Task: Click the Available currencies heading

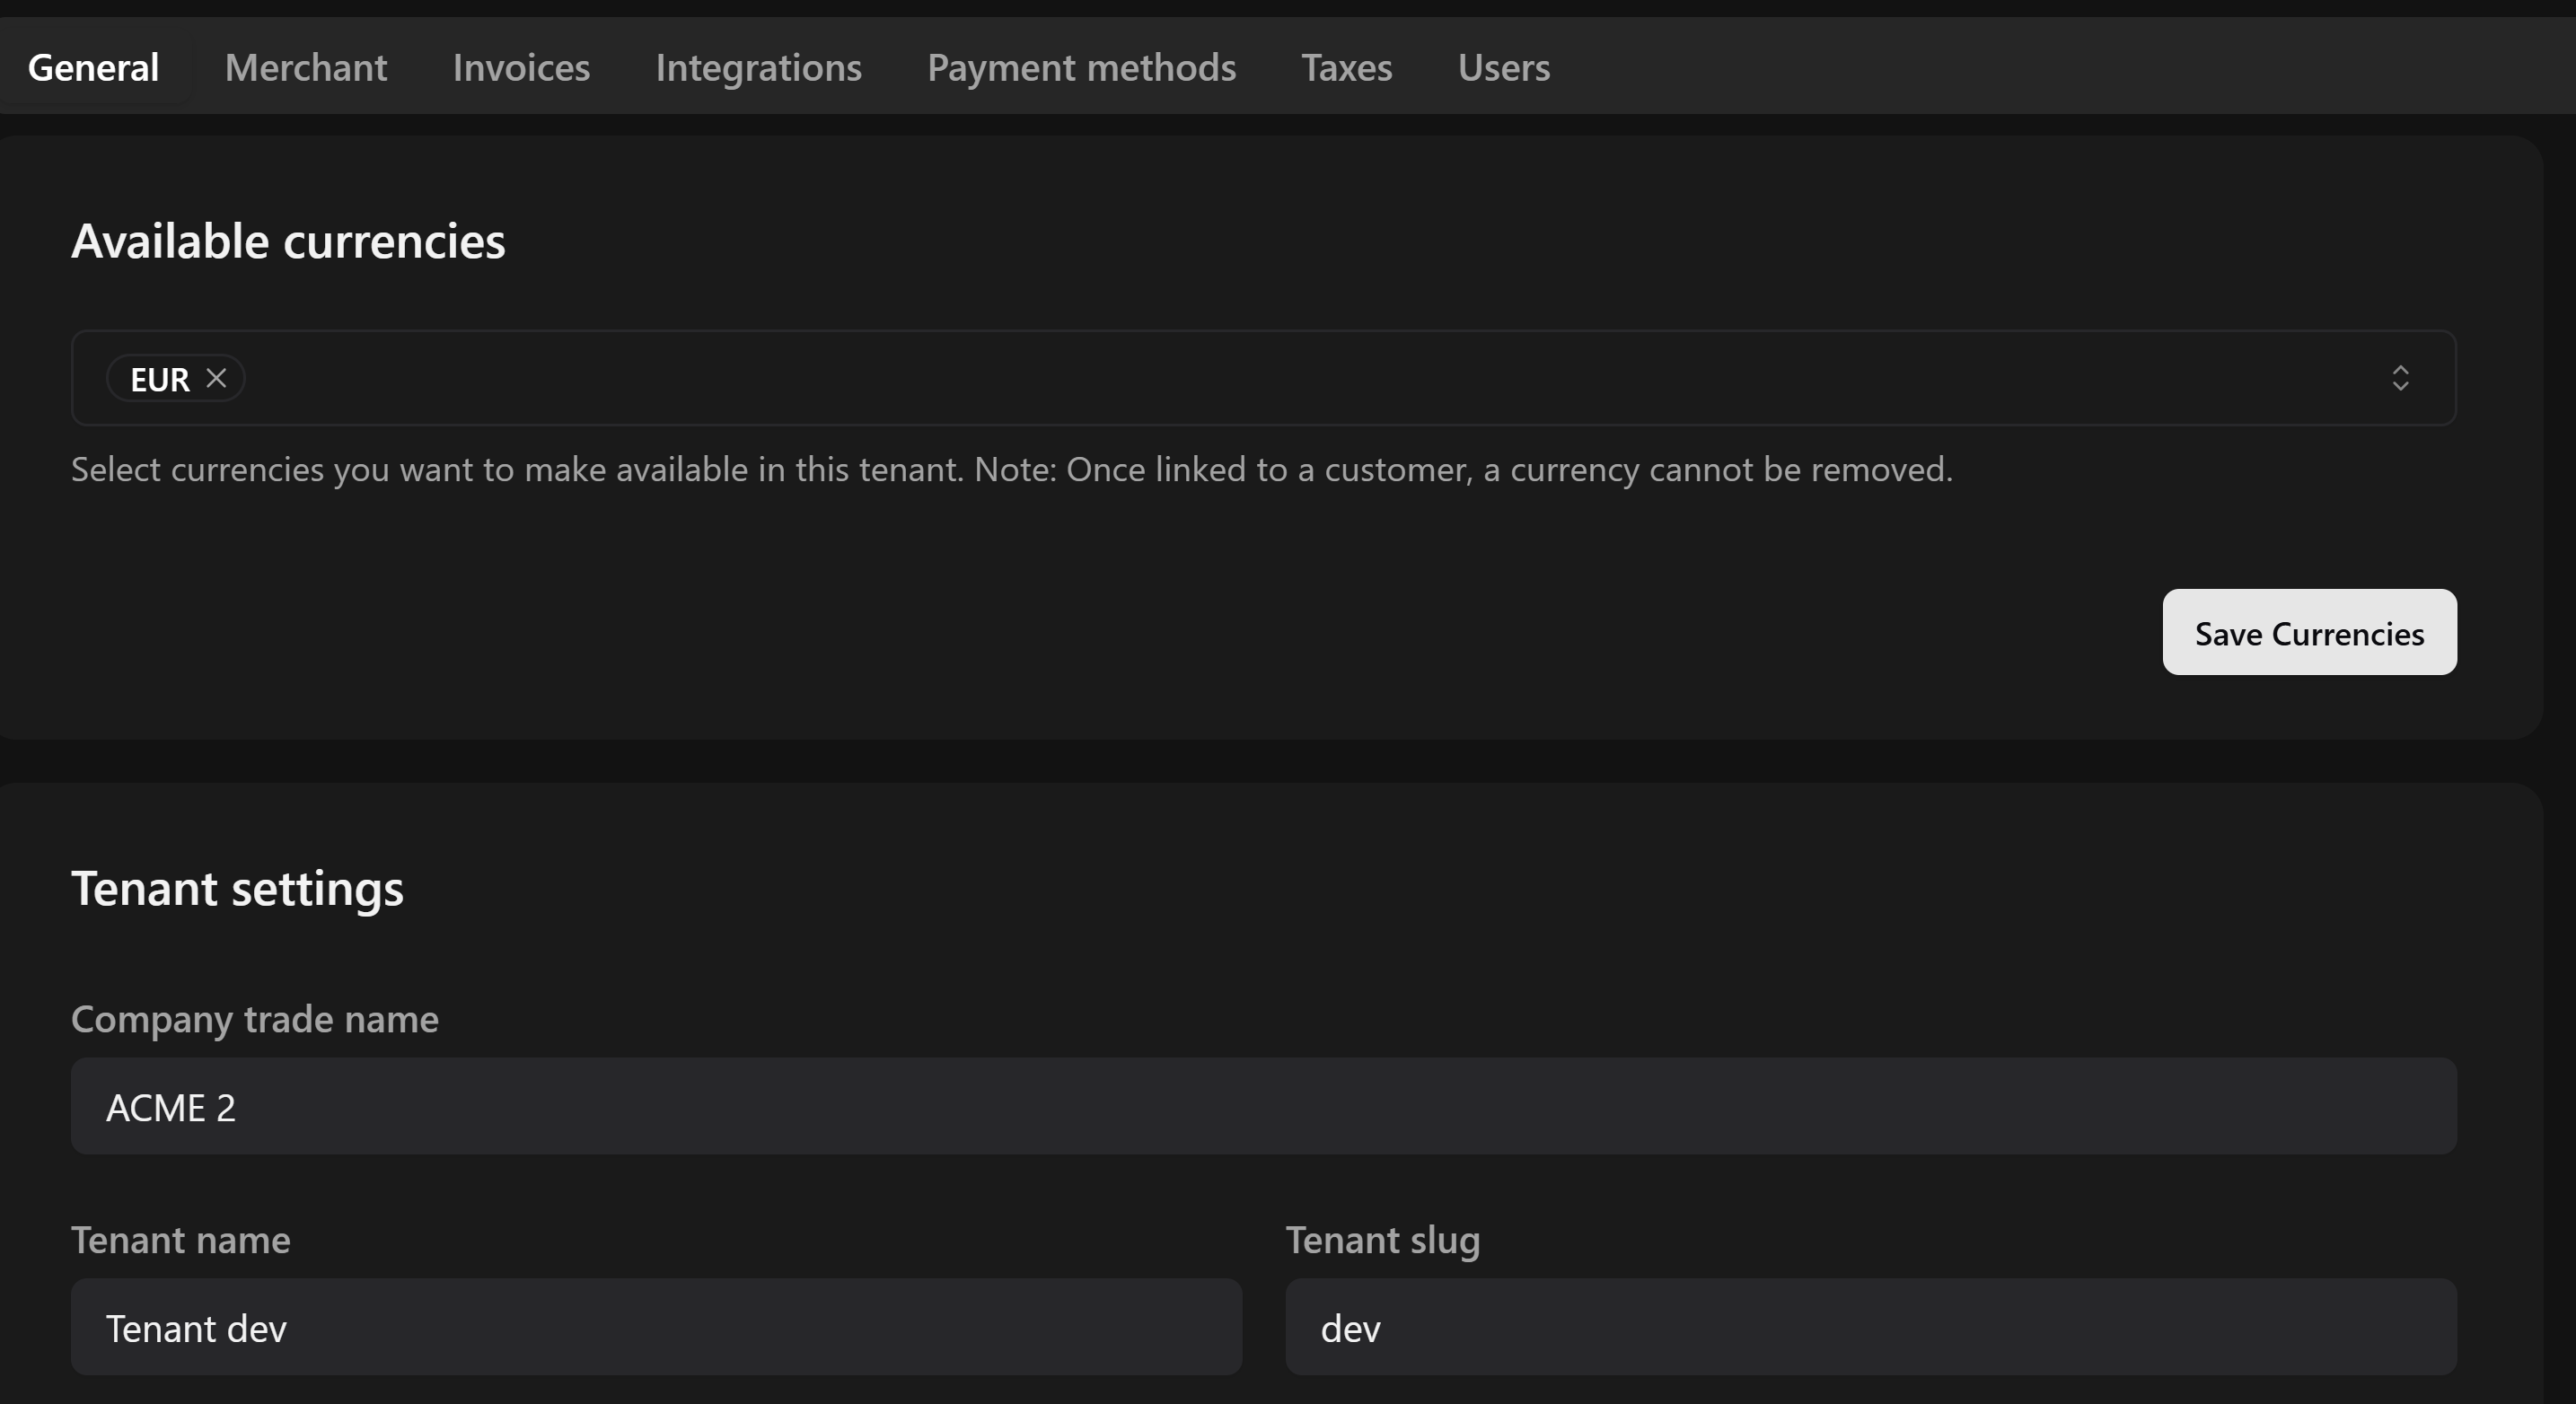Action: [x=288, y=241]
